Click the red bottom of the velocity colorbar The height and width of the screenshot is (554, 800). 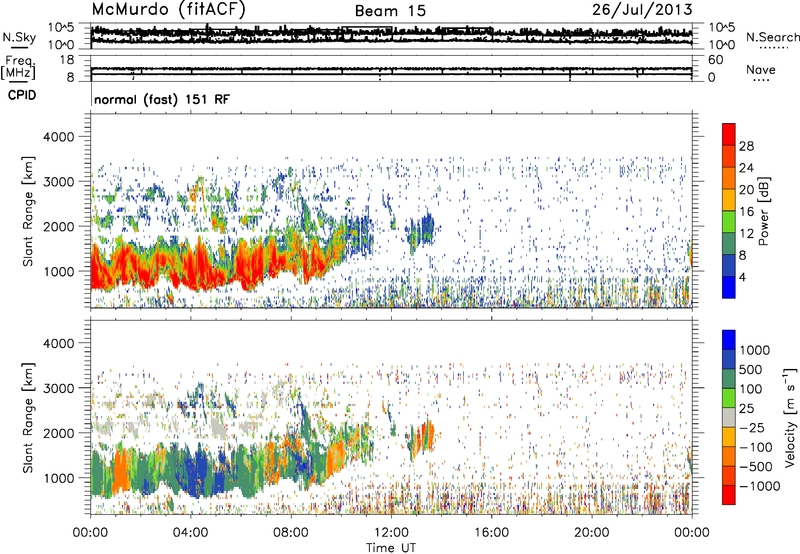[x=729, y=495]
